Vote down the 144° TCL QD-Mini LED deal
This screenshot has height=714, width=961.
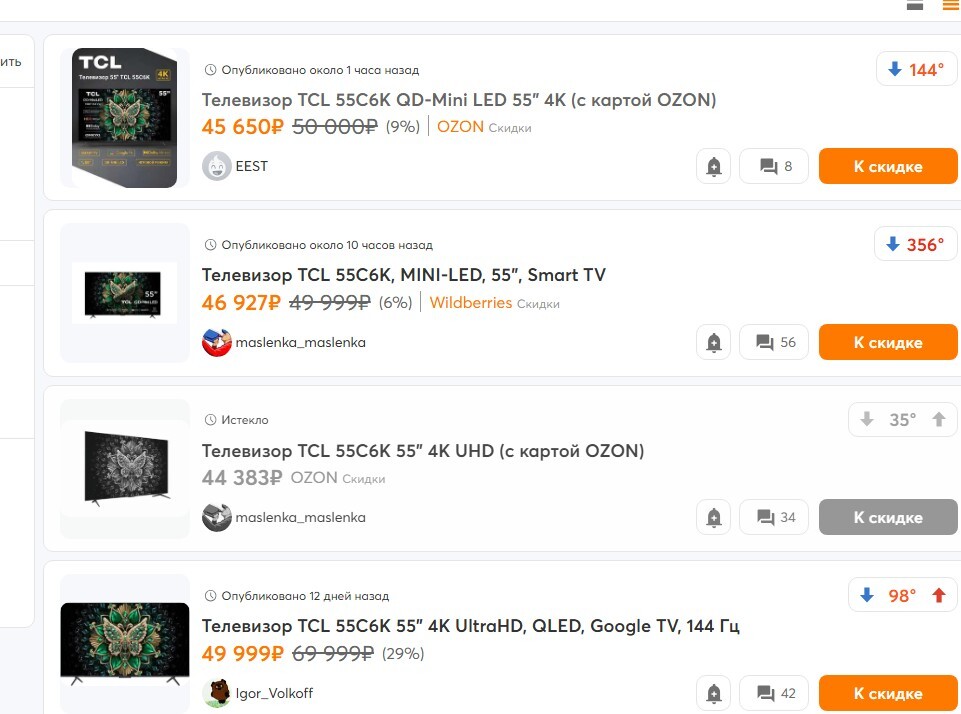[895, 69]
